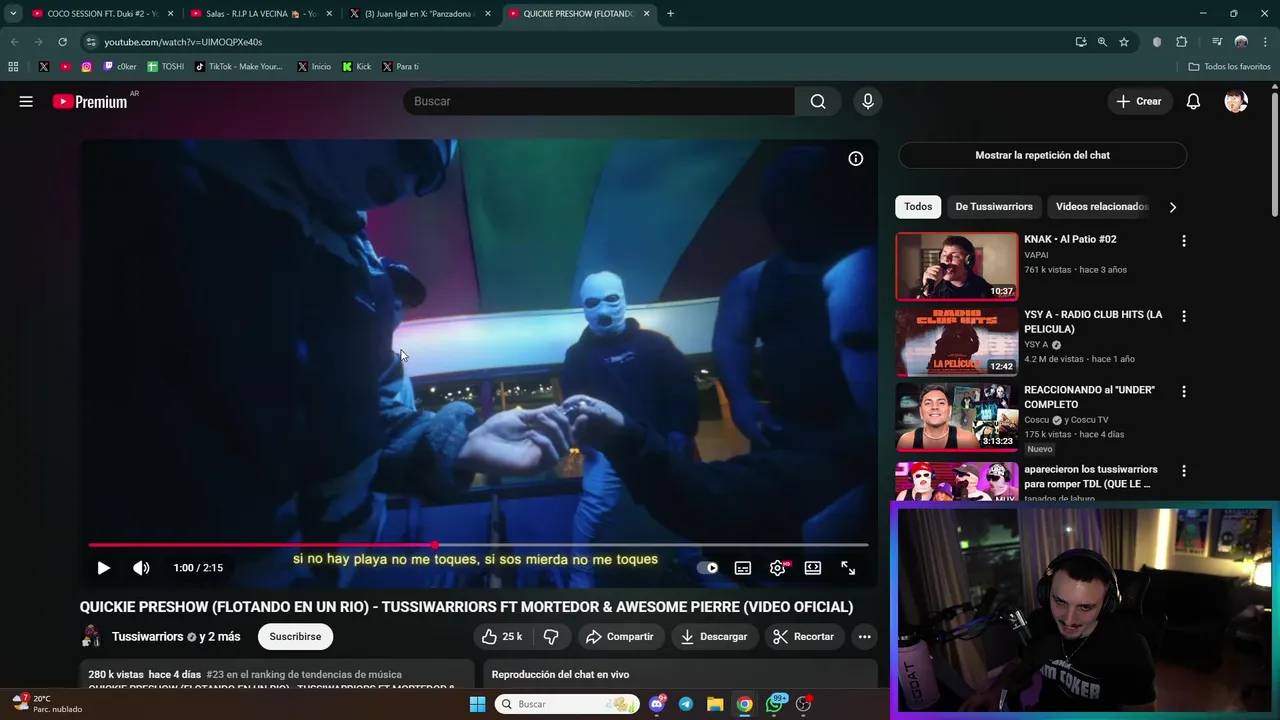Image resolution: width=1280 pixels, height=720 pixels.
Task: Reload the page
Action: [x=62, y=42]
